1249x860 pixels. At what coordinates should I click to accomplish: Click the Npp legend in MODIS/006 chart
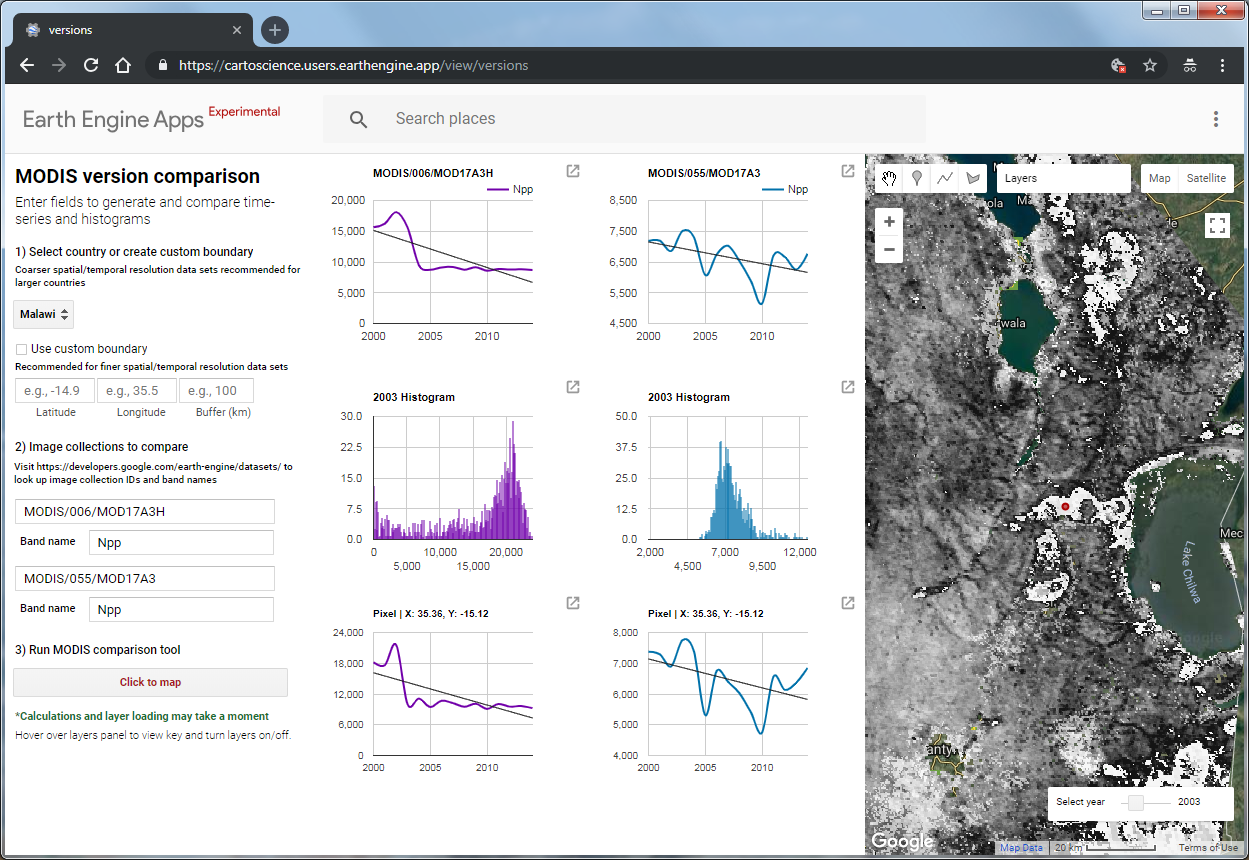pyautogui.click(x=509, y=189)
